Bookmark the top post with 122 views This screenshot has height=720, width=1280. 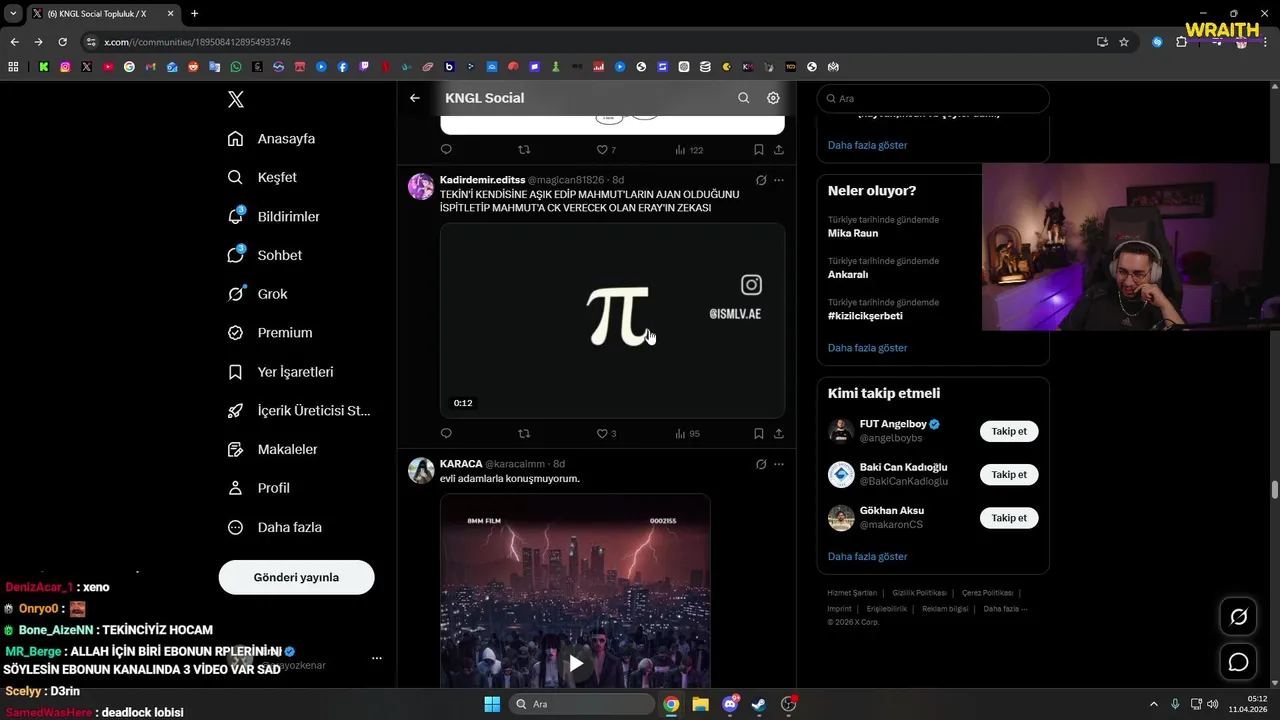[759, 150]
